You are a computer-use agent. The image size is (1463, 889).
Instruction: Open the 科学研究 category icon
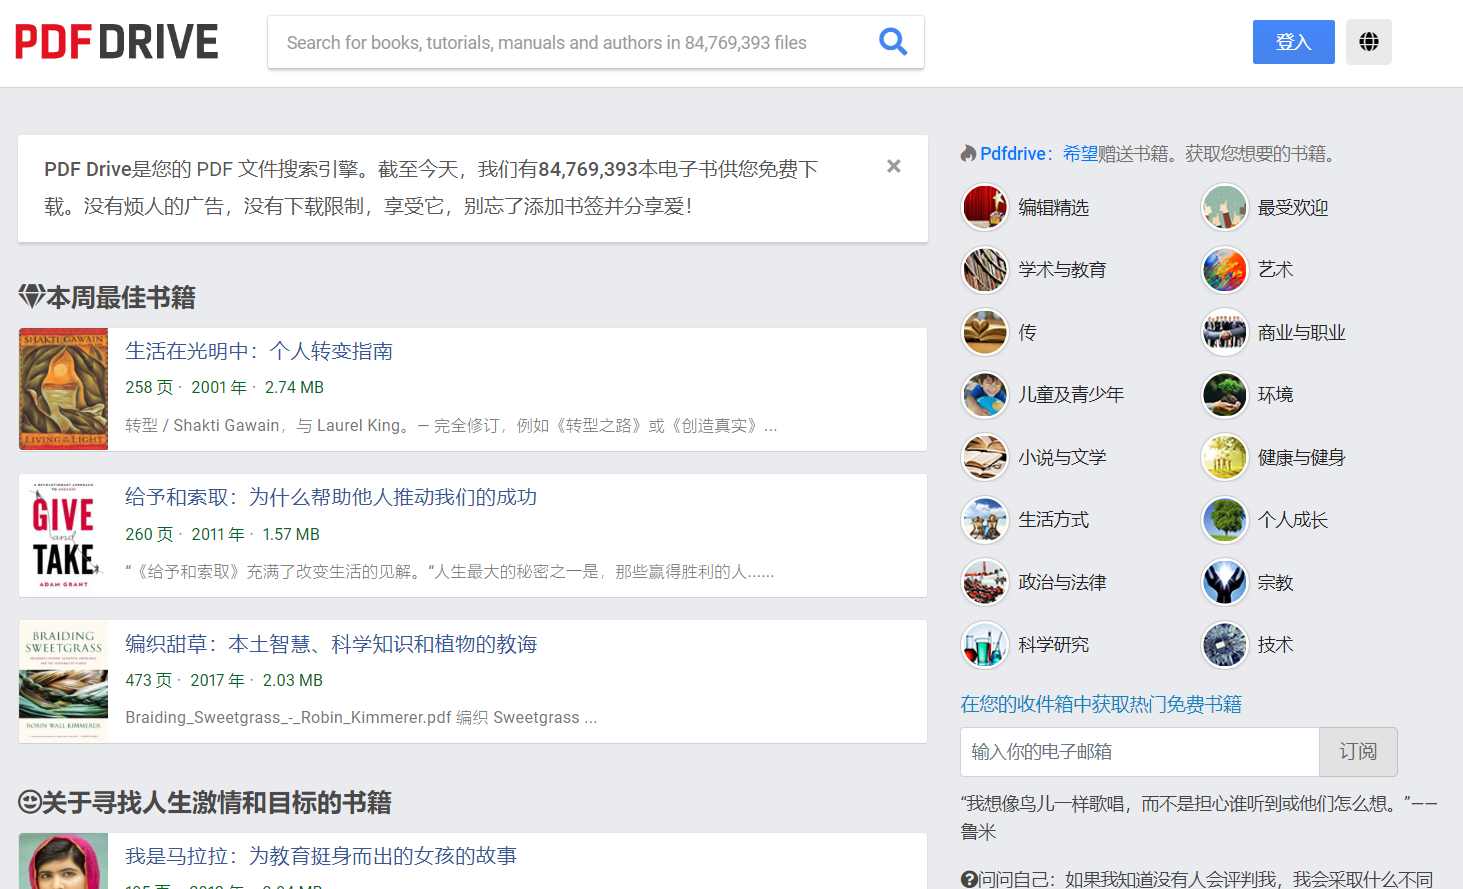pyautogui.click(x=985, y=645)
